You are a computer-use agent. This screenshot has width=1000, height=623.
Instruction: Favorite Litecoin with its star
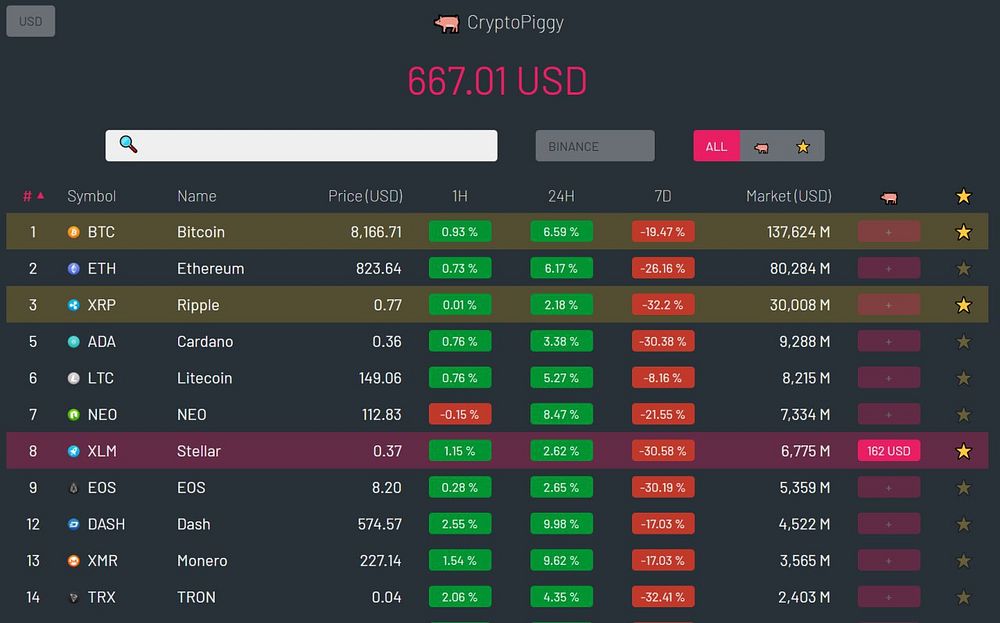tap(964, 378)
